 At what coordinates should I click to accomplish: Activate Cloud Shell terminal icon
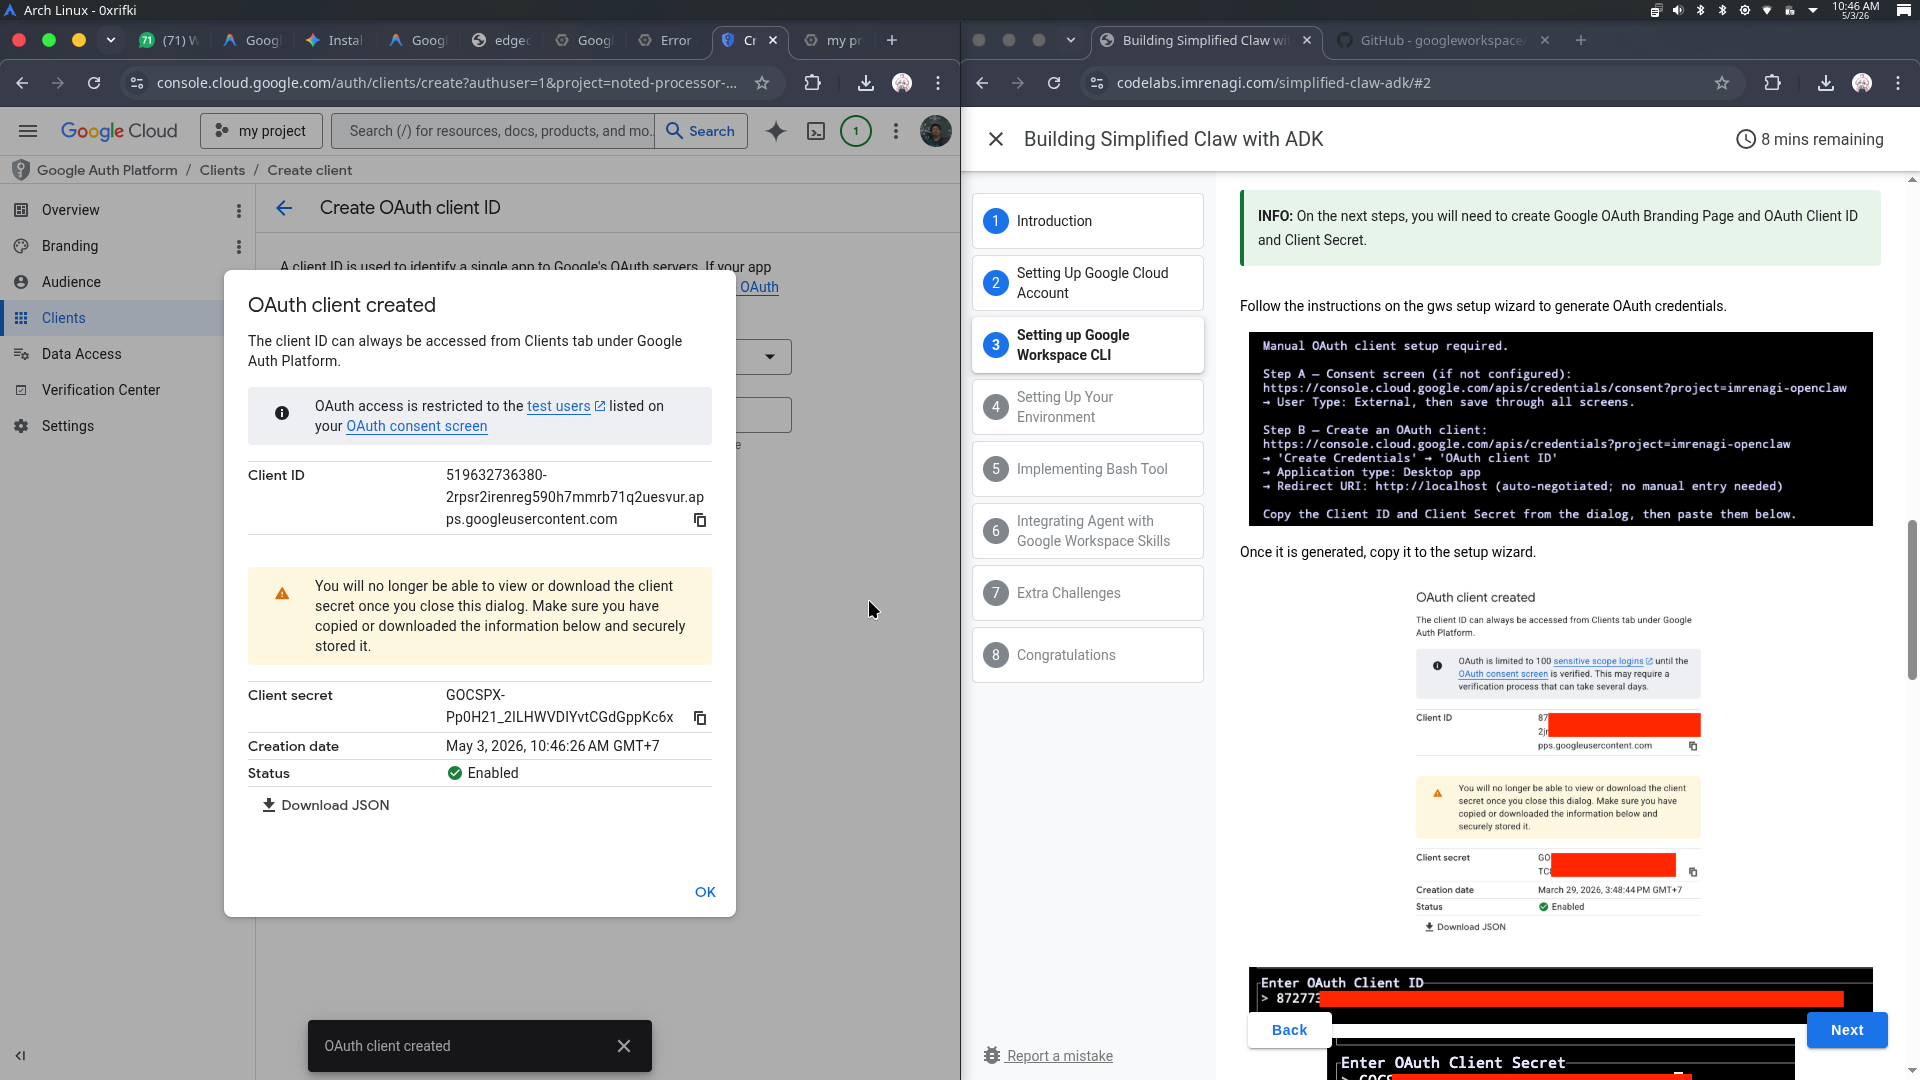[x=816, y=131]
